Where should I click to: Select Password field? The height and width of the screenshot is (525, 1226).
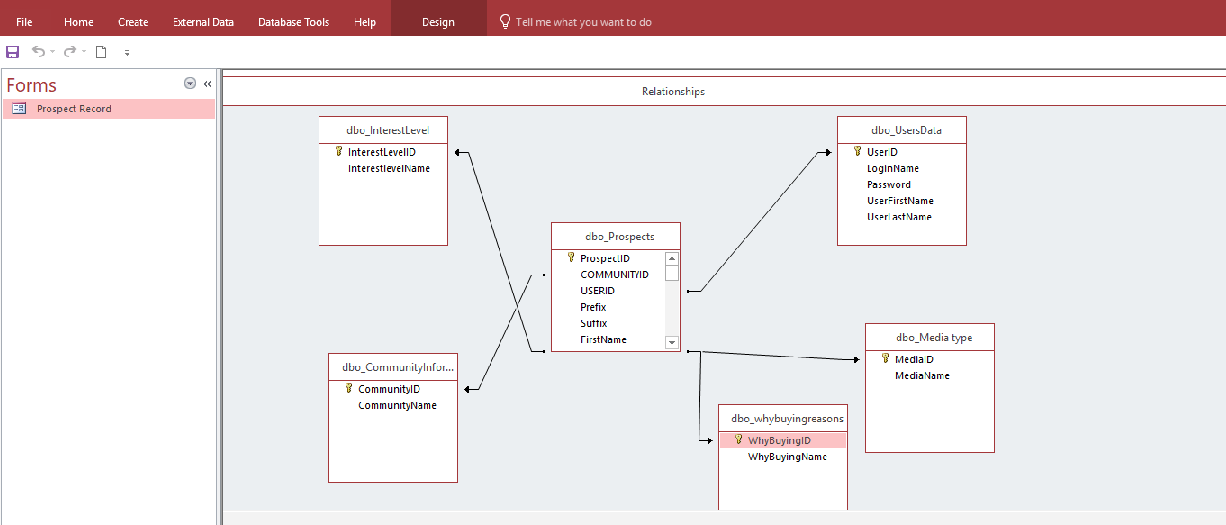pyautogui.click(x=889, y=184)
